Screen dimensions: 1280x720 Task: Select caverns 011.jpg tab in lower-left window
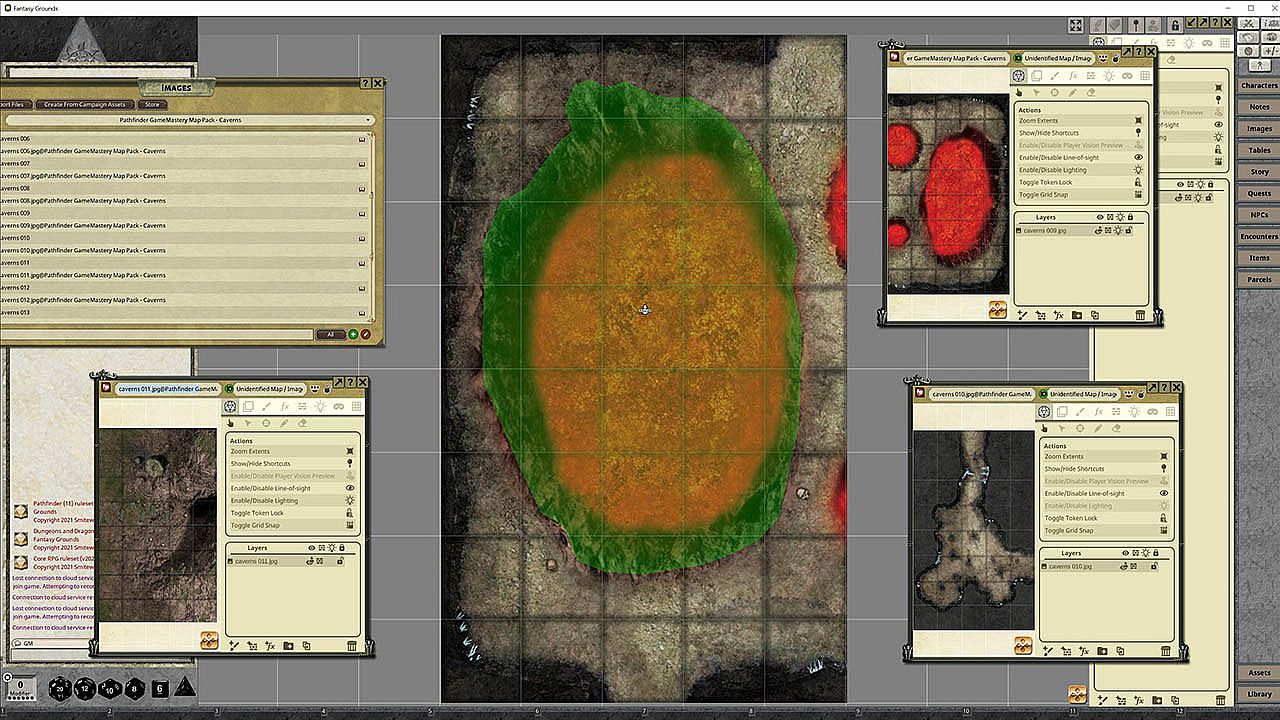167,388
